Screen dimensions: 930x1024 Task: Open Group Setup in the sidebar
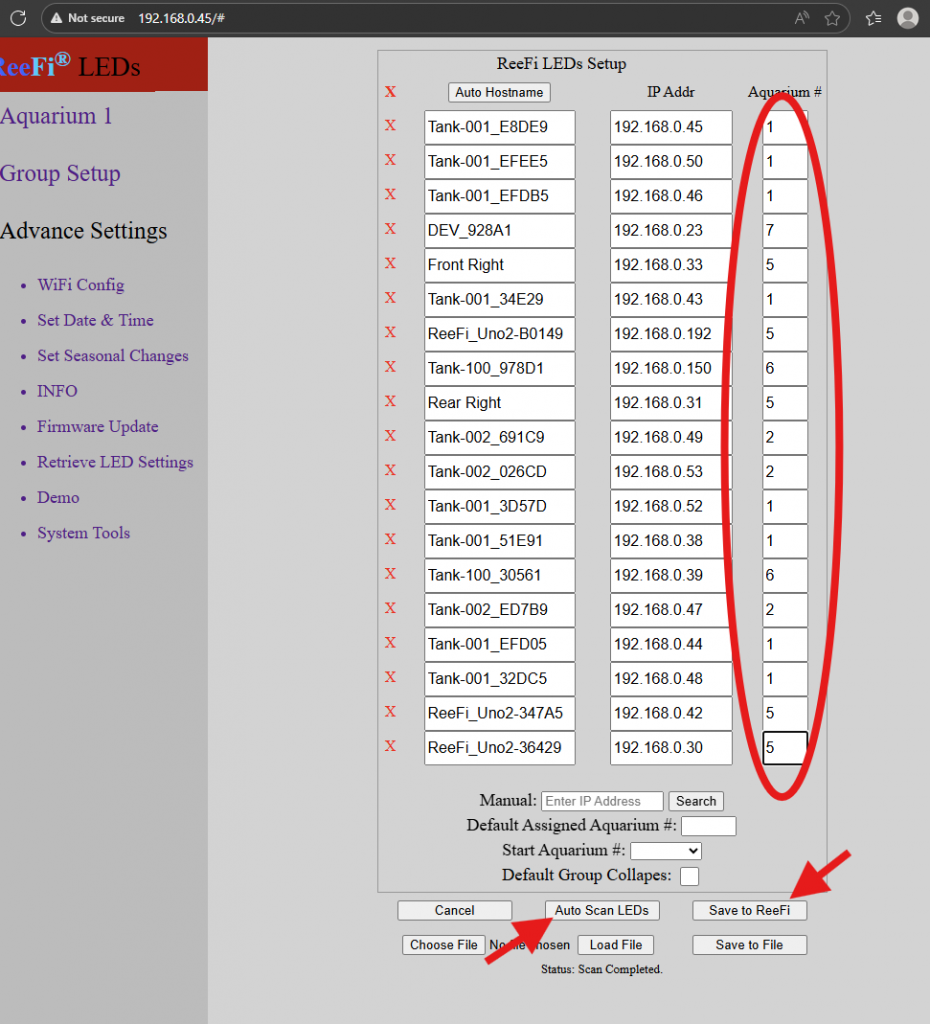(60, 174)
